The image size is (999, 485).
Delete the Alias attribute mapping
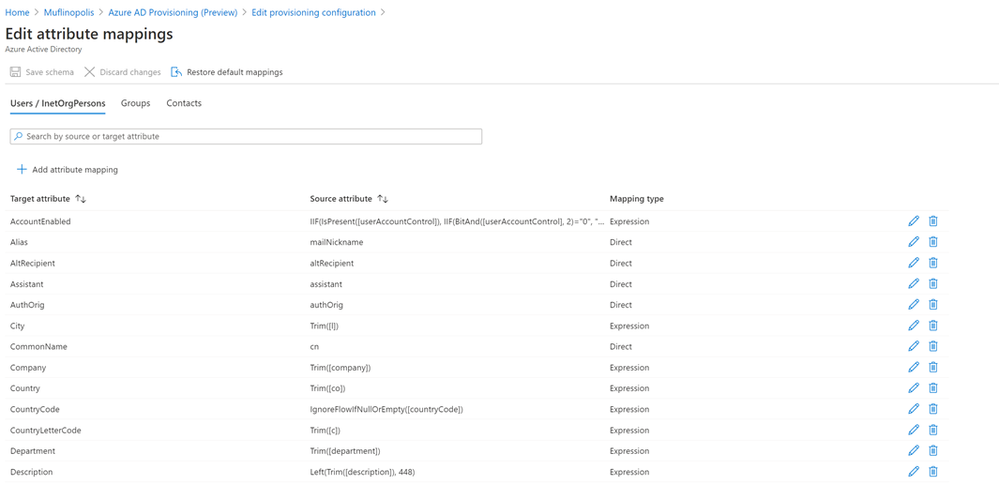coord(933,242)
